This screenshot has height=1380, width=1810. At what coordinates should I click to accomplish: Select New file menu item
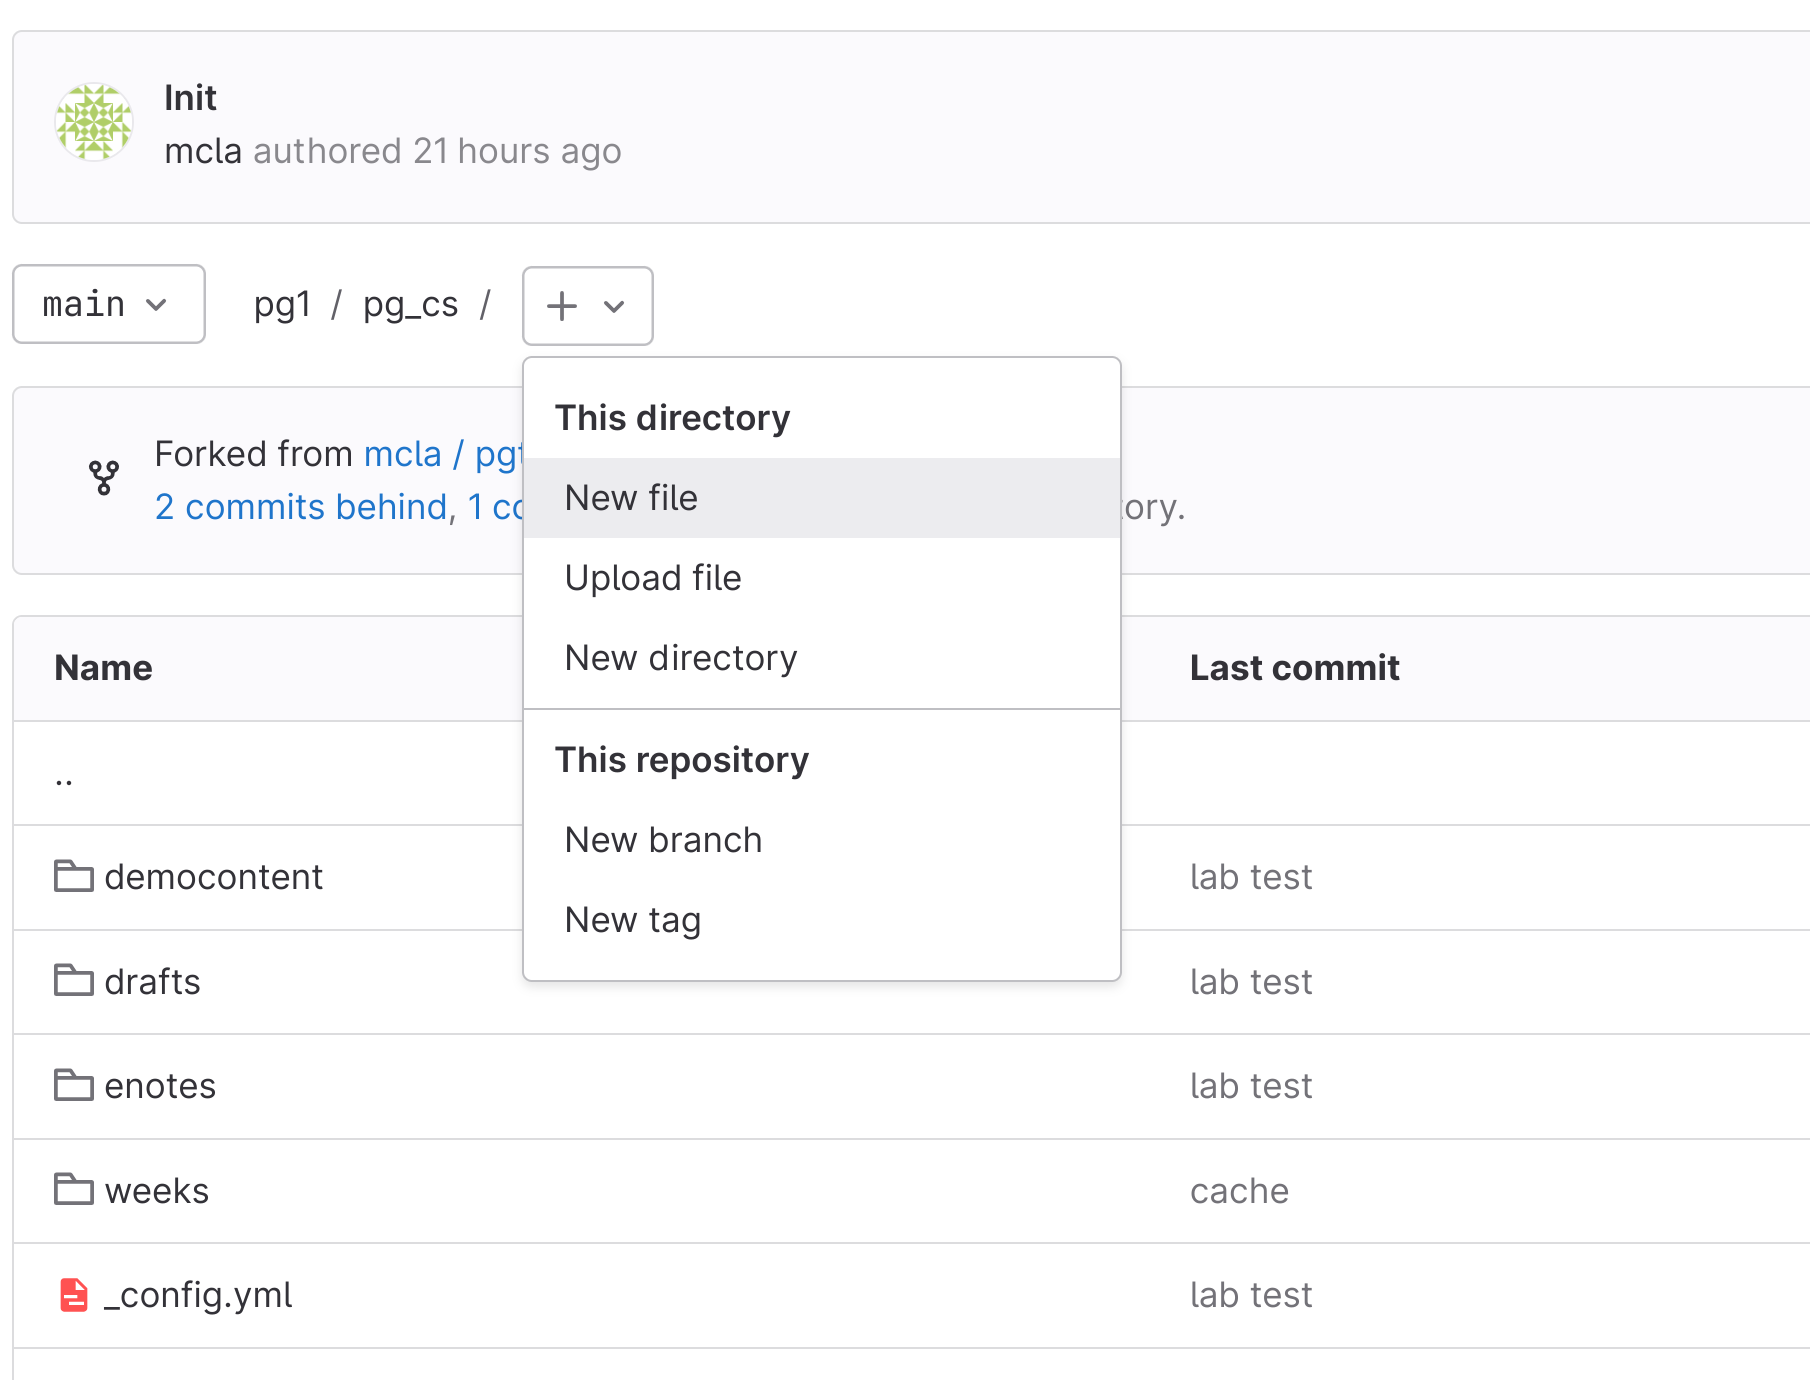pyautogui.click(x=821, y=498)
